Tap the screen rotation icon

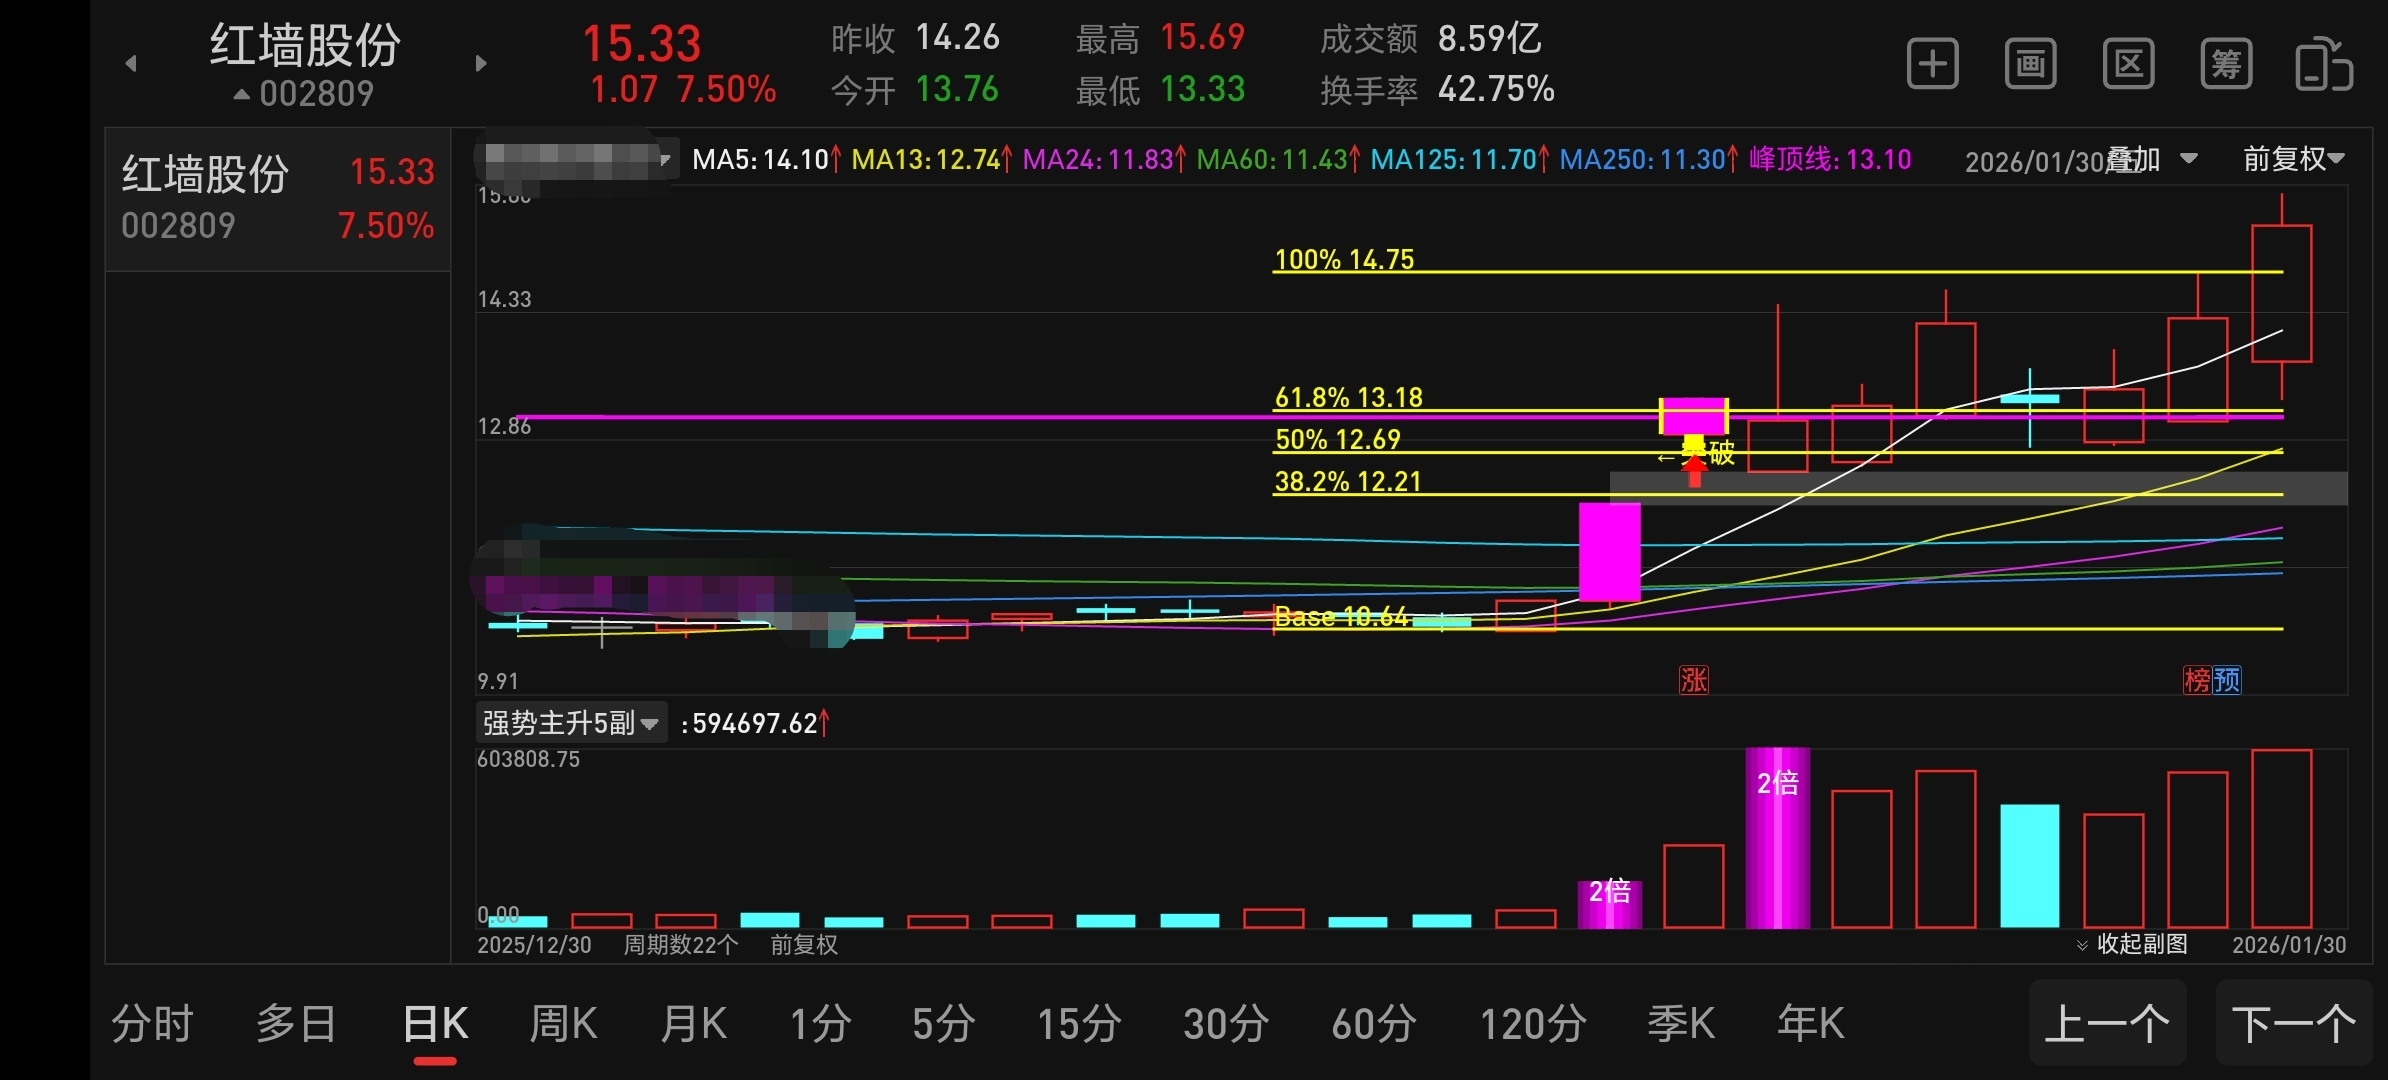pyautogui.click(x=2323, y=65)
